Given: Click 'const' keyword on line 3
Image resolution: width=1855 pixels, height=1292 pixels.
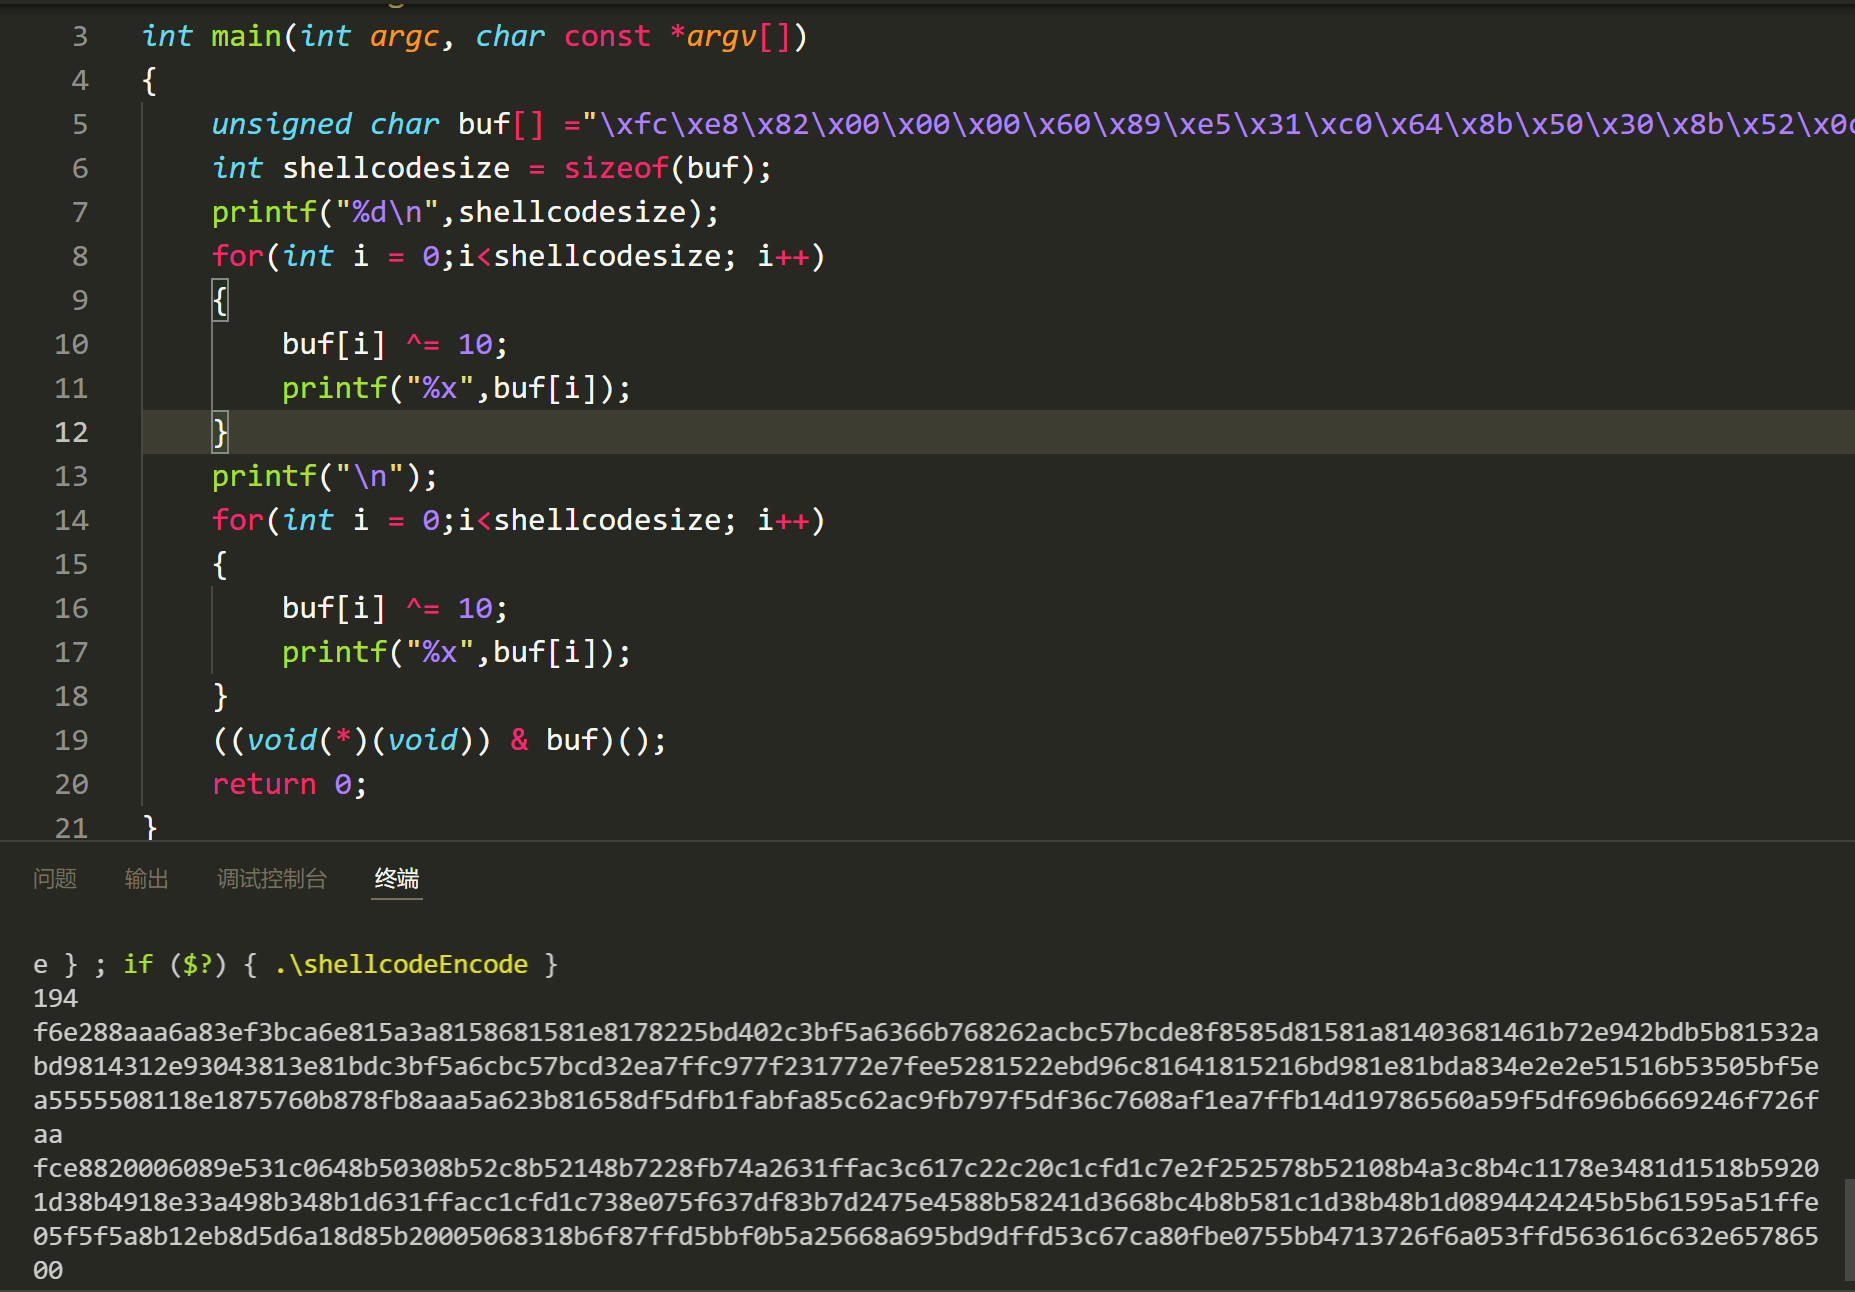Looking at the screenshot, I should [x=607, y=37].
